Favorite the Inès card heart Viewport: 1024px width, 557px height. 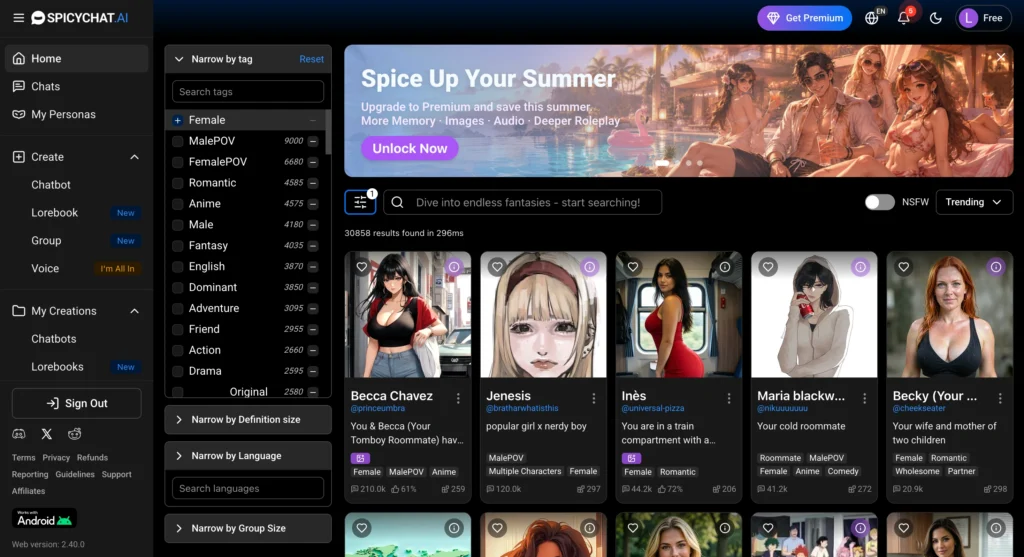[633, 267]
